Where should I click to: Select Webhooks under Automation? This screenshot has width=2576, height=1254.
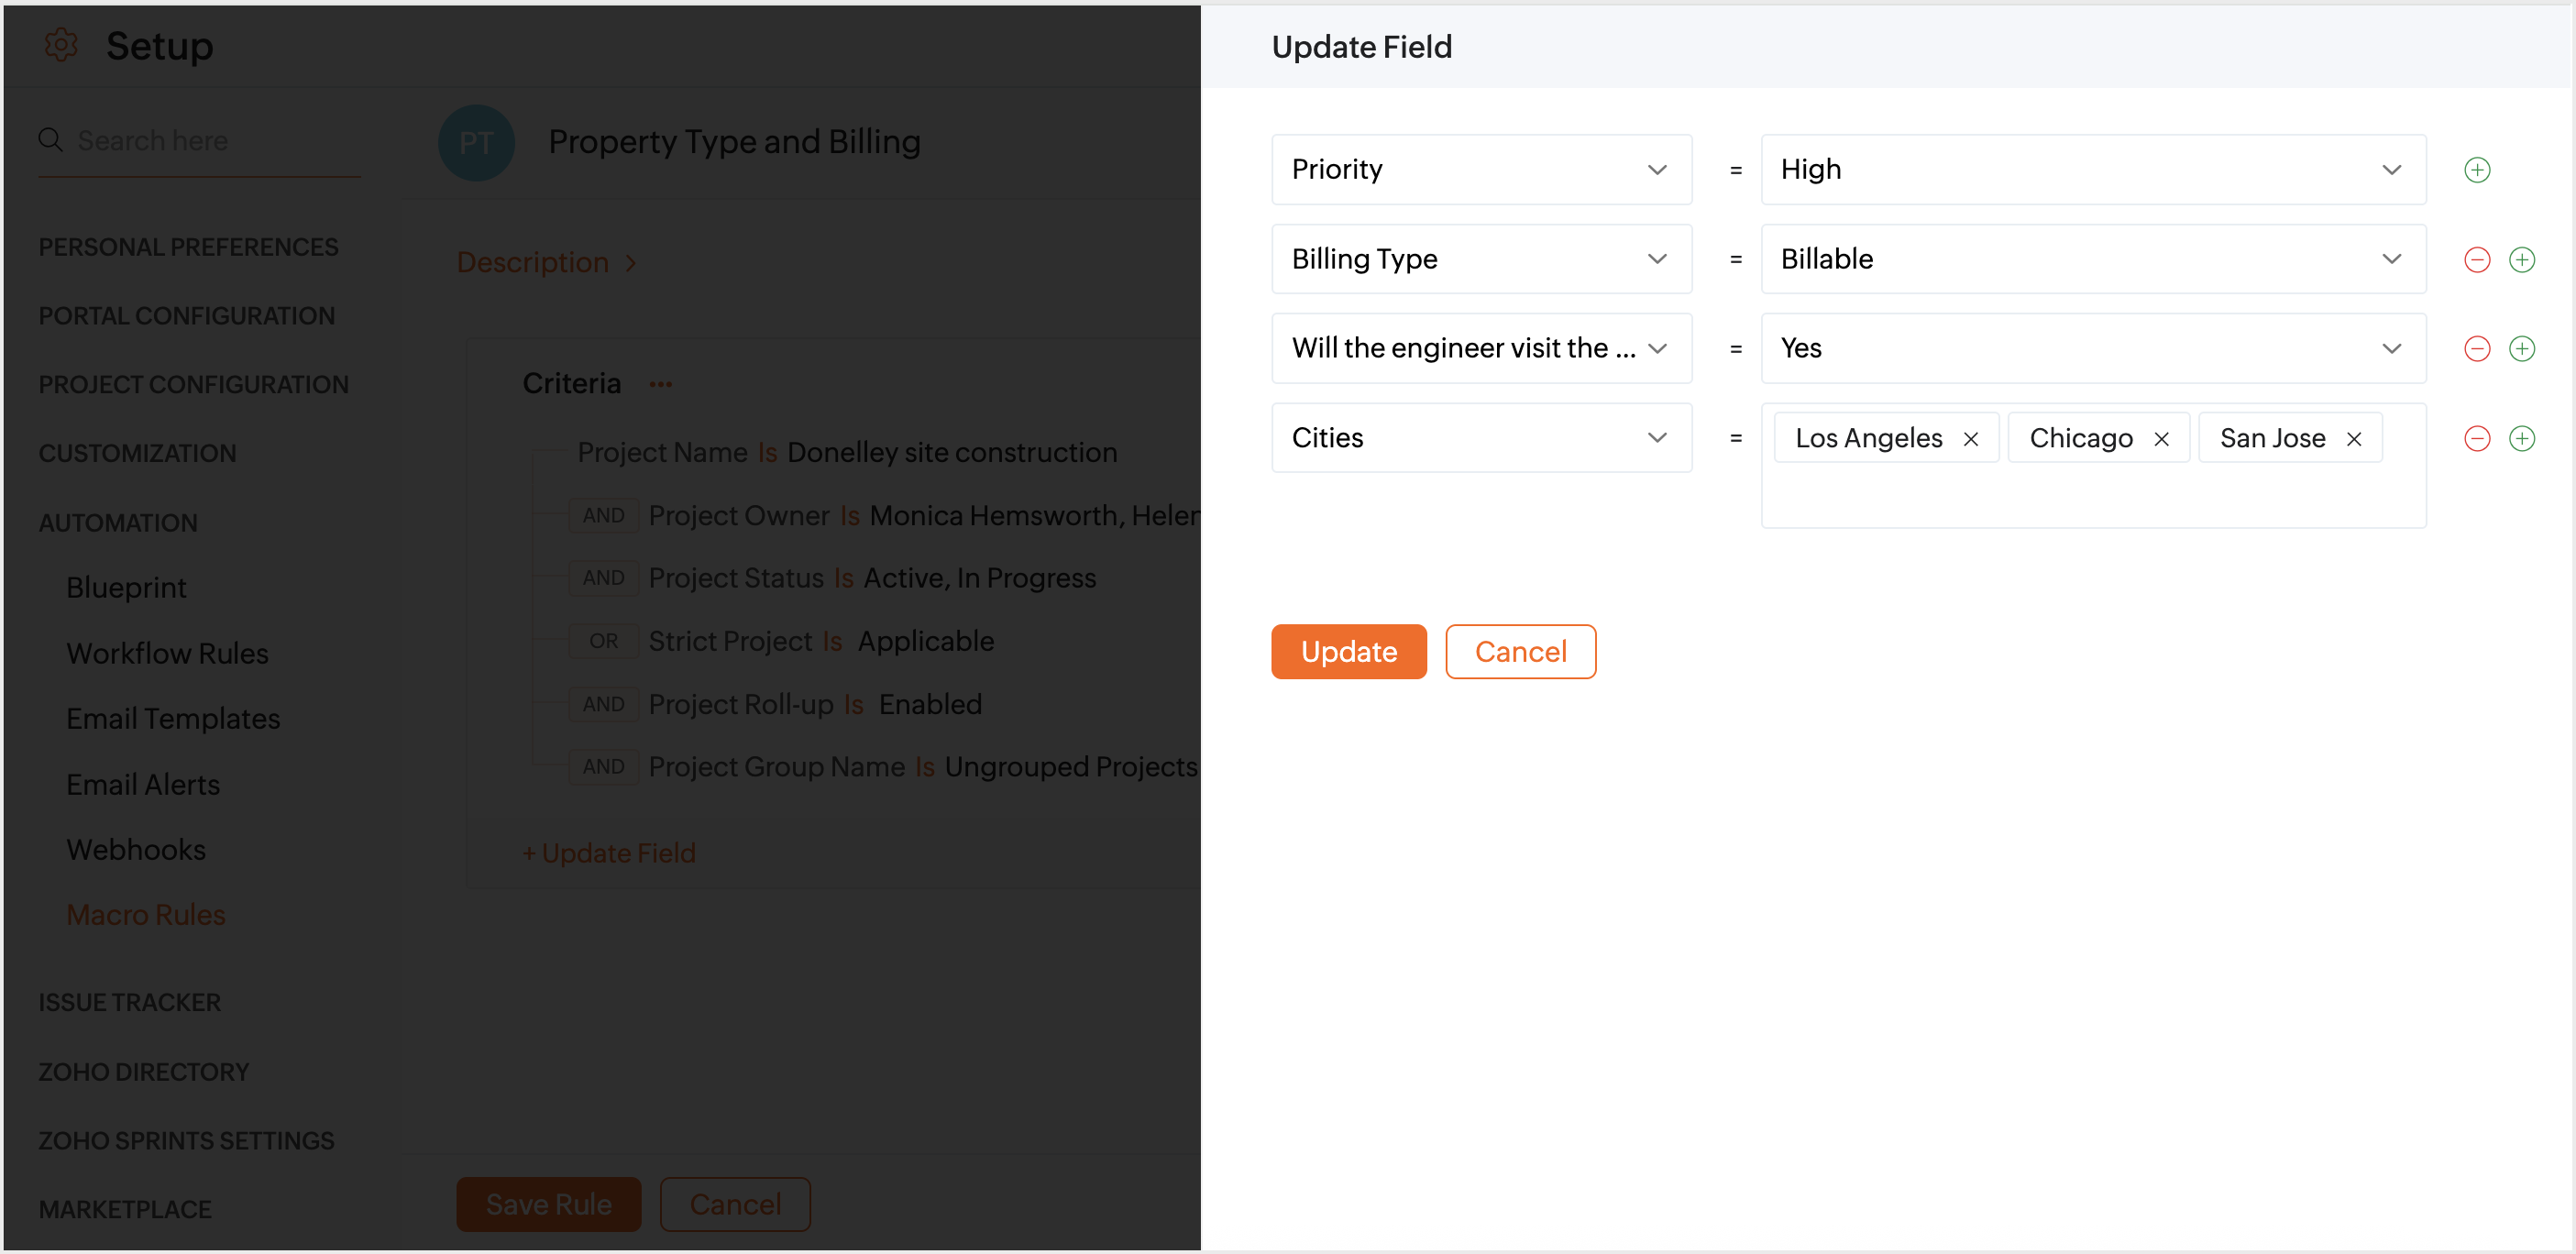pos(136,850)
